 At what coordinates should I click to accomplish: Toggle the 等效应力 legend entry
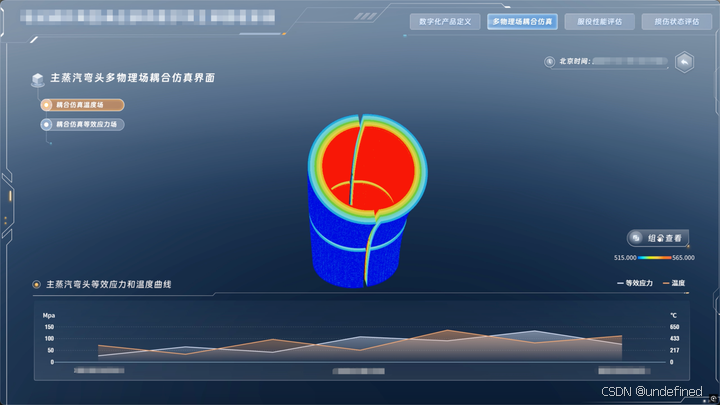pos(635,283)
